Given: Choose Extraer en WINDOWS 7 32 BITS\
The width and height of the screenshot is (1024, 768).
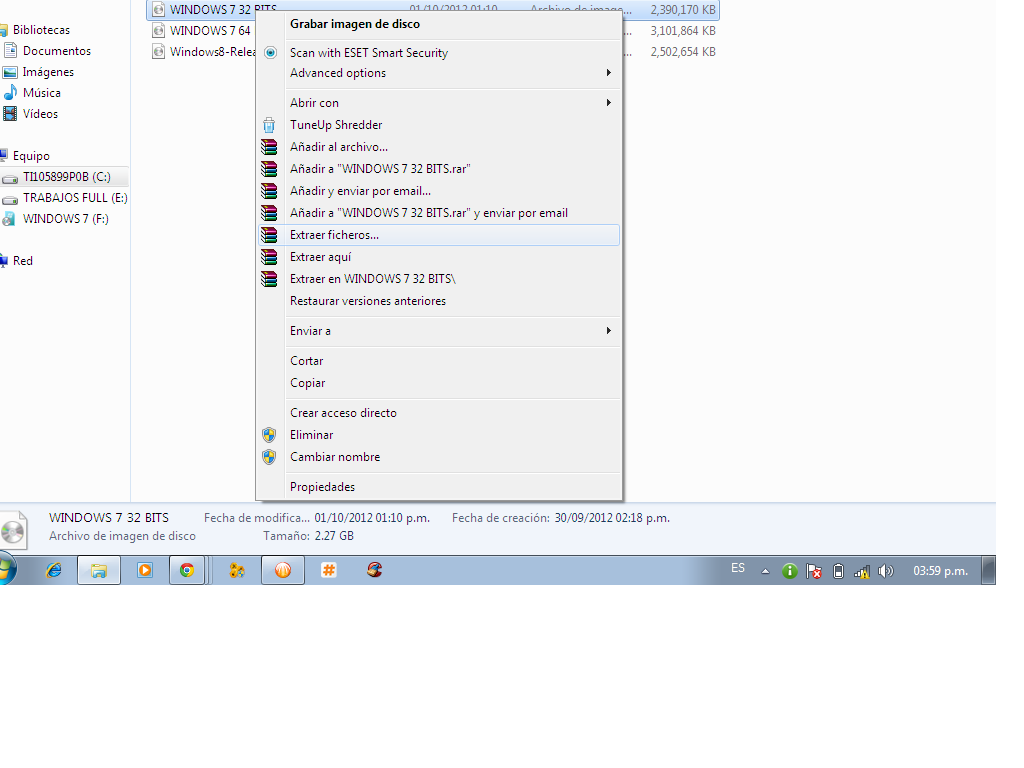Looking at the screenshot, I should coord(373,279).
